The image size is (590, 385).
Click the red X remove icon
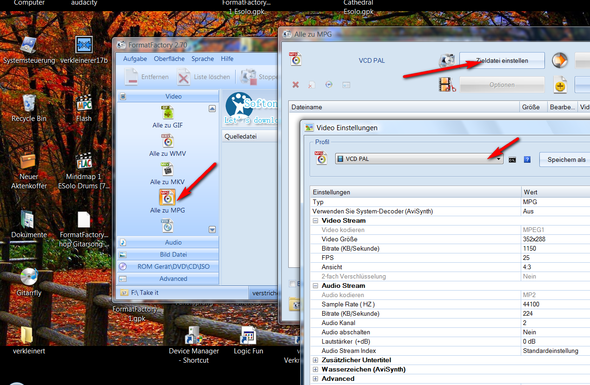(x=296, y=85)
